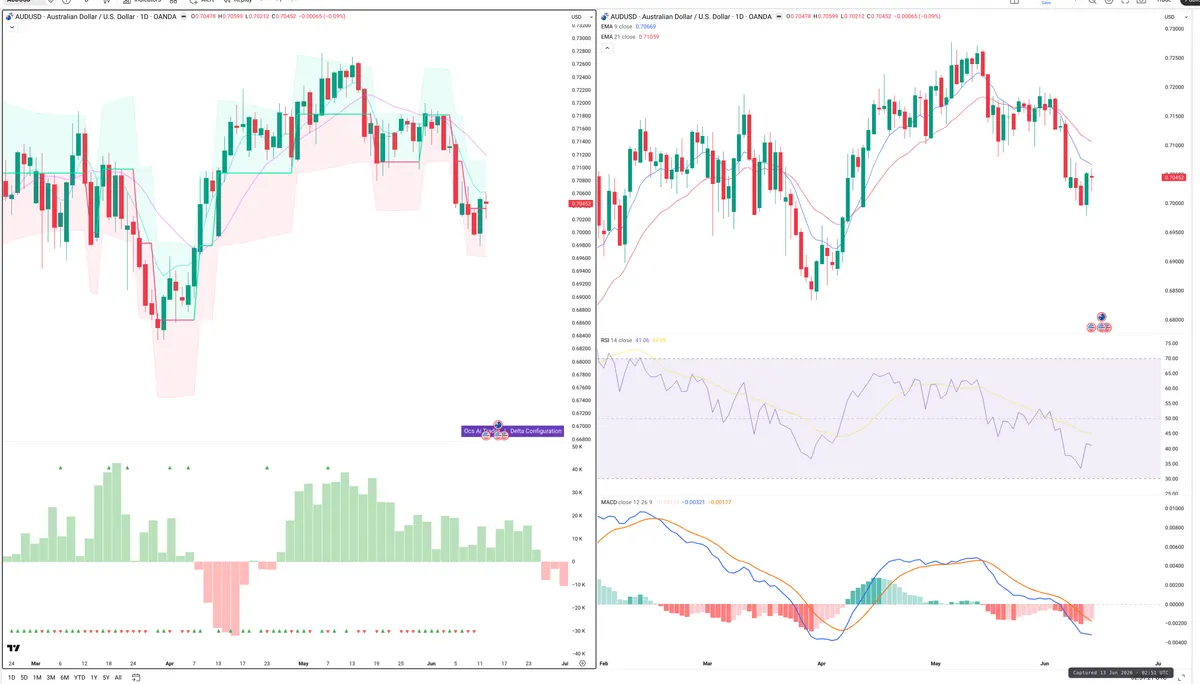
Task: Click the 0.00000 level on MACD axis
Action: click(x=1175, y=605)
